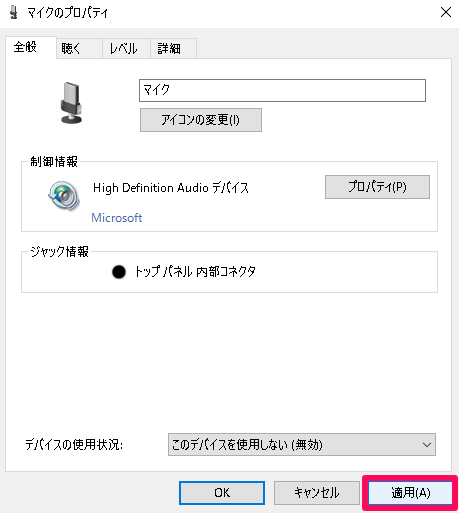Select the 全般 tab
459x513 pixels.
coord(31,47)
